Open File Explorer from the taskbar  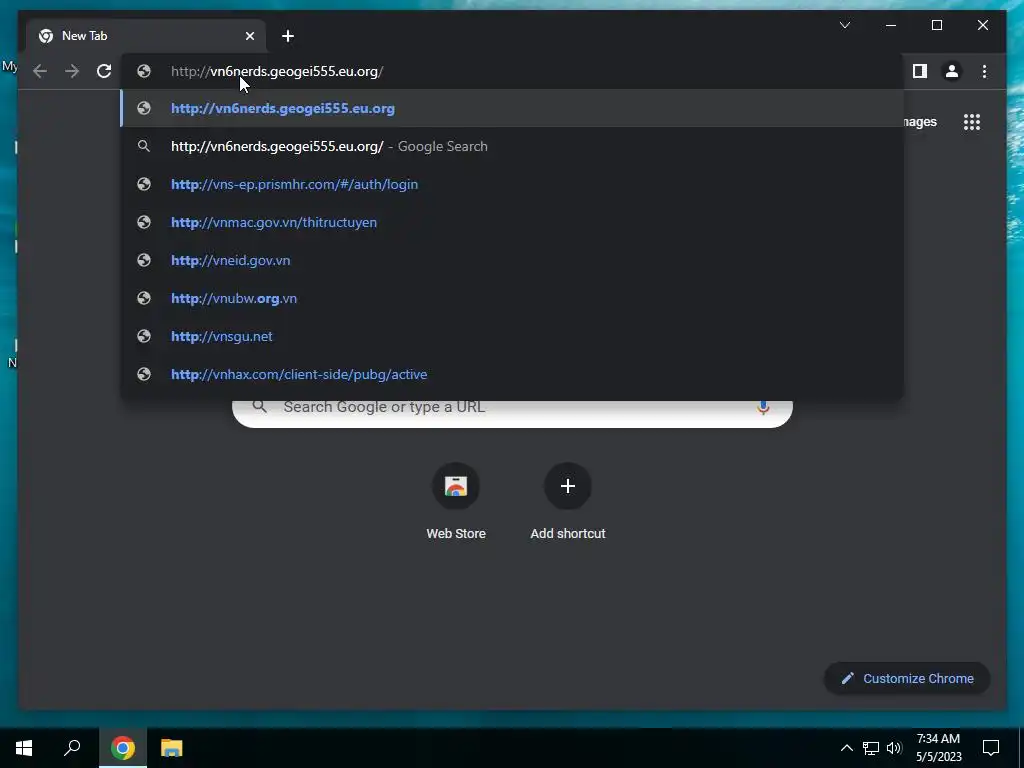[x=172, y=748]
